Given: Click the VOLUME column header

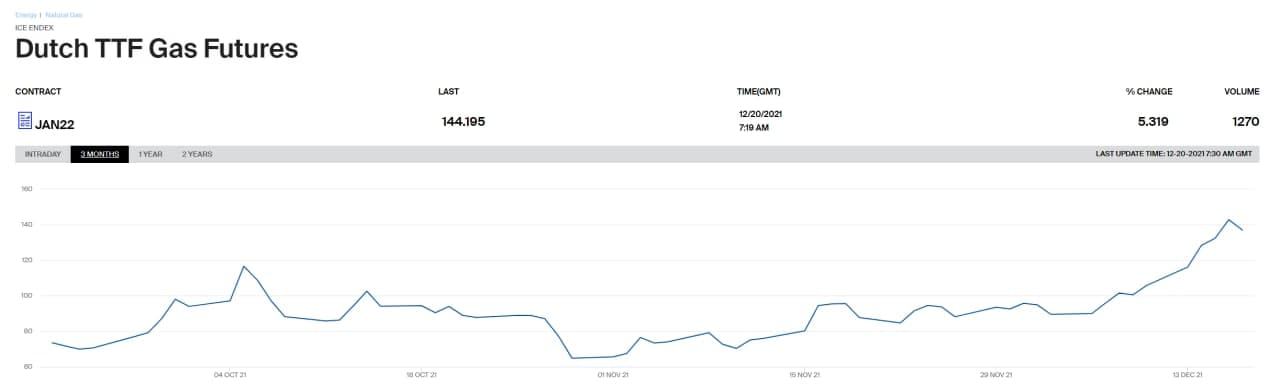Looking at the screenshot, I should 1242,92.
